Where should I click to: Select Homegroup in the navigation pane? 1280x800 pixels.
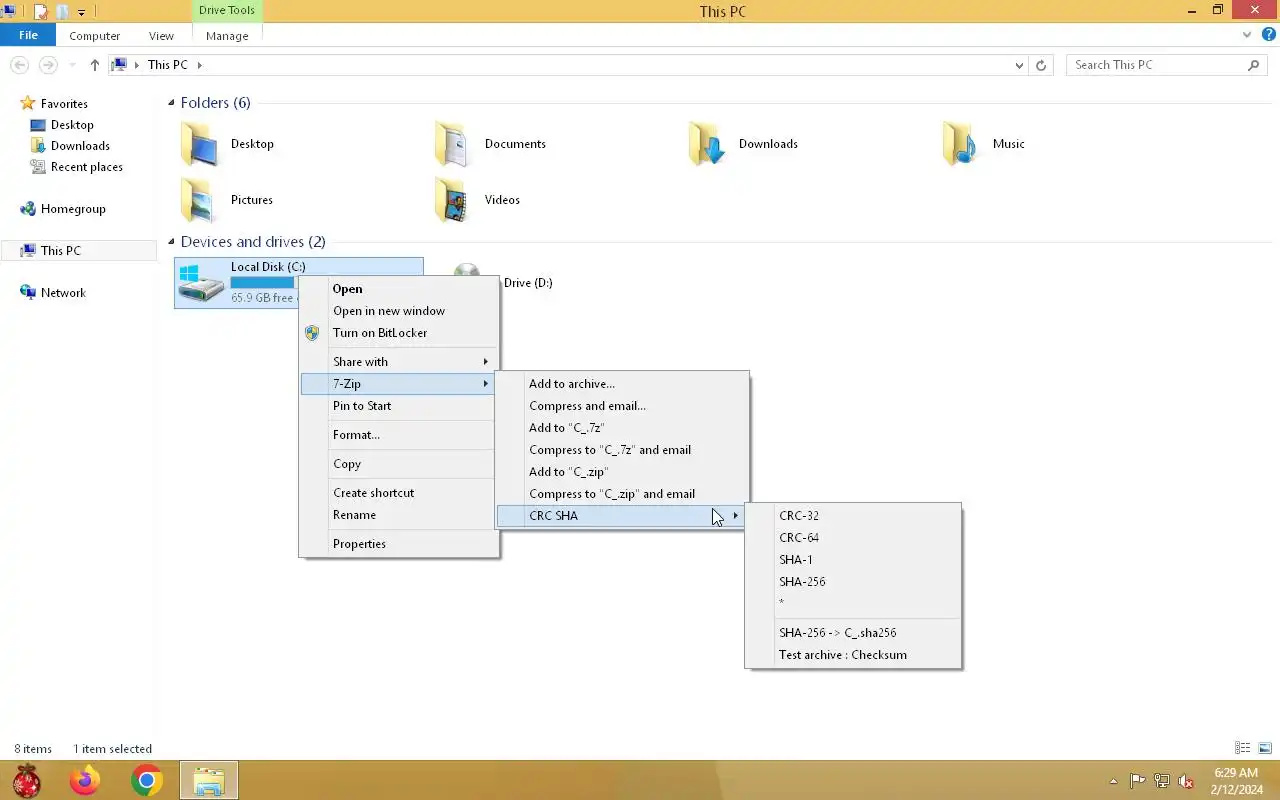click(73, 209)
